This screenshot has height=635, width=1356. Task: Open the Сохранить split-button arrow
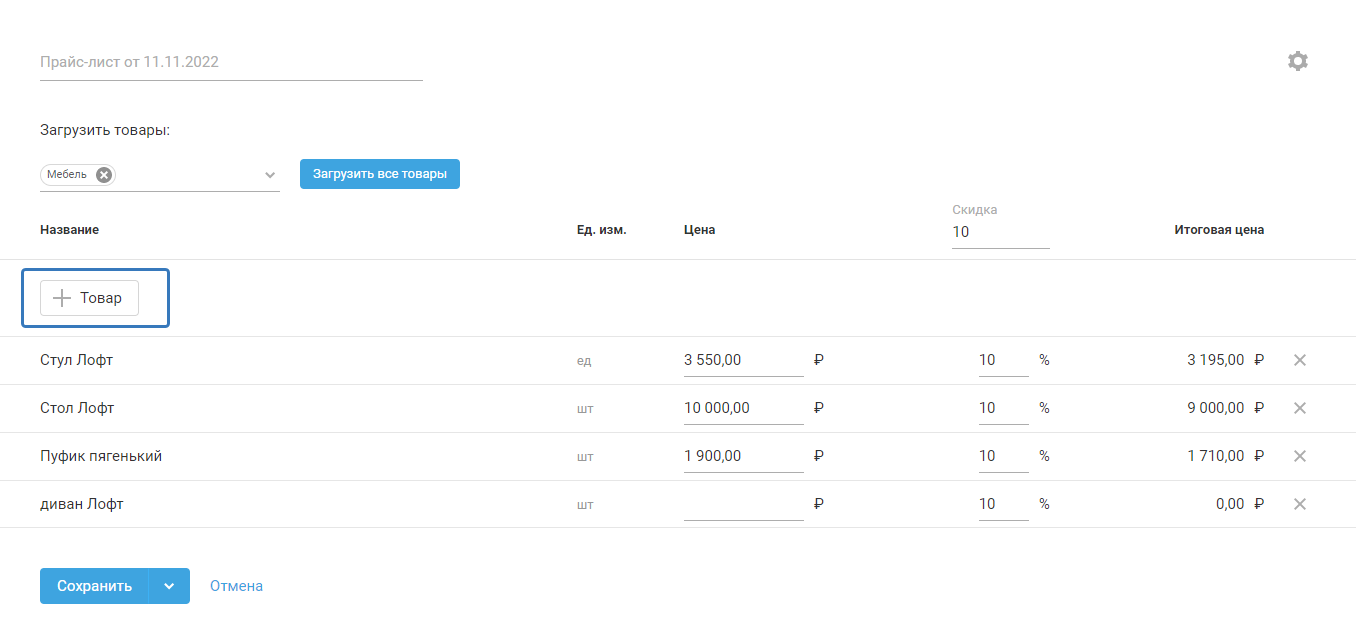[x=169, y=586]
